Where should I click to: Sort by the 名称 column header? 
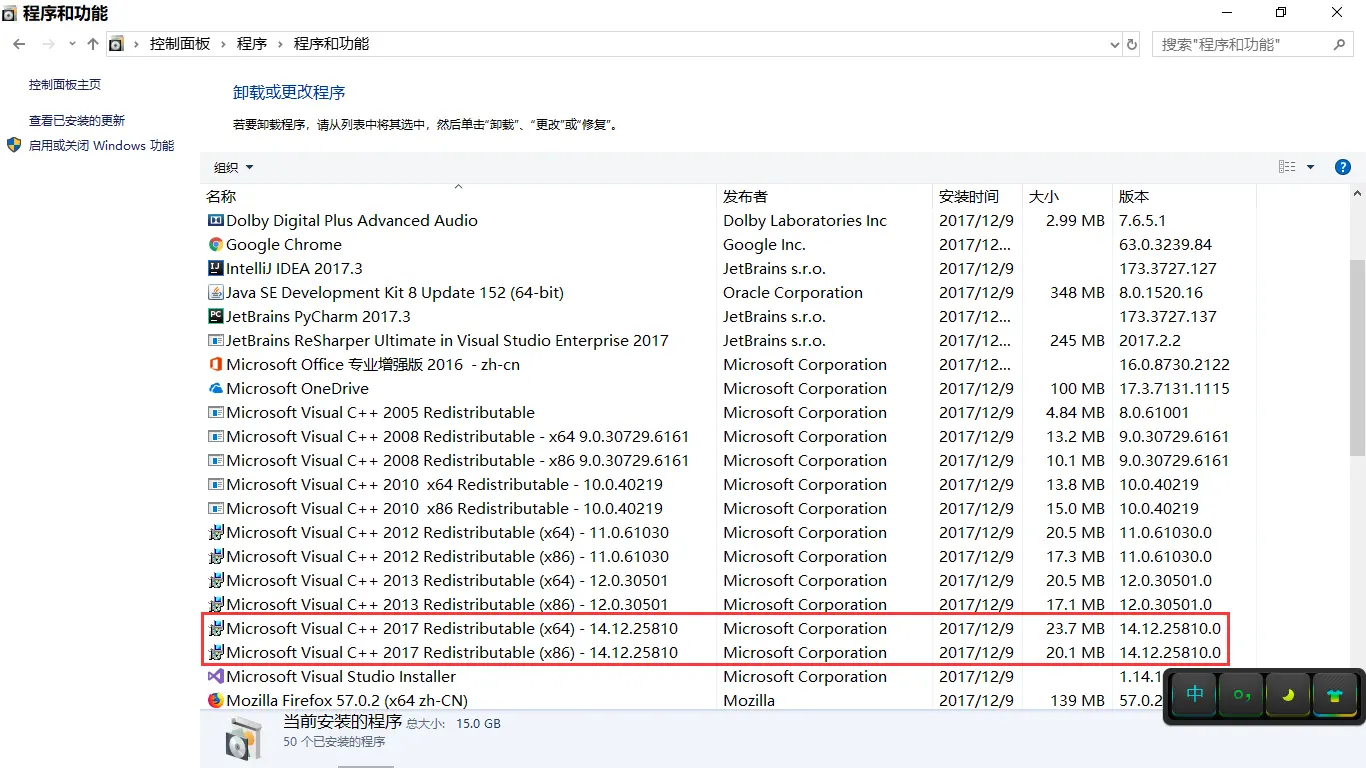click(x=459, y=196)
